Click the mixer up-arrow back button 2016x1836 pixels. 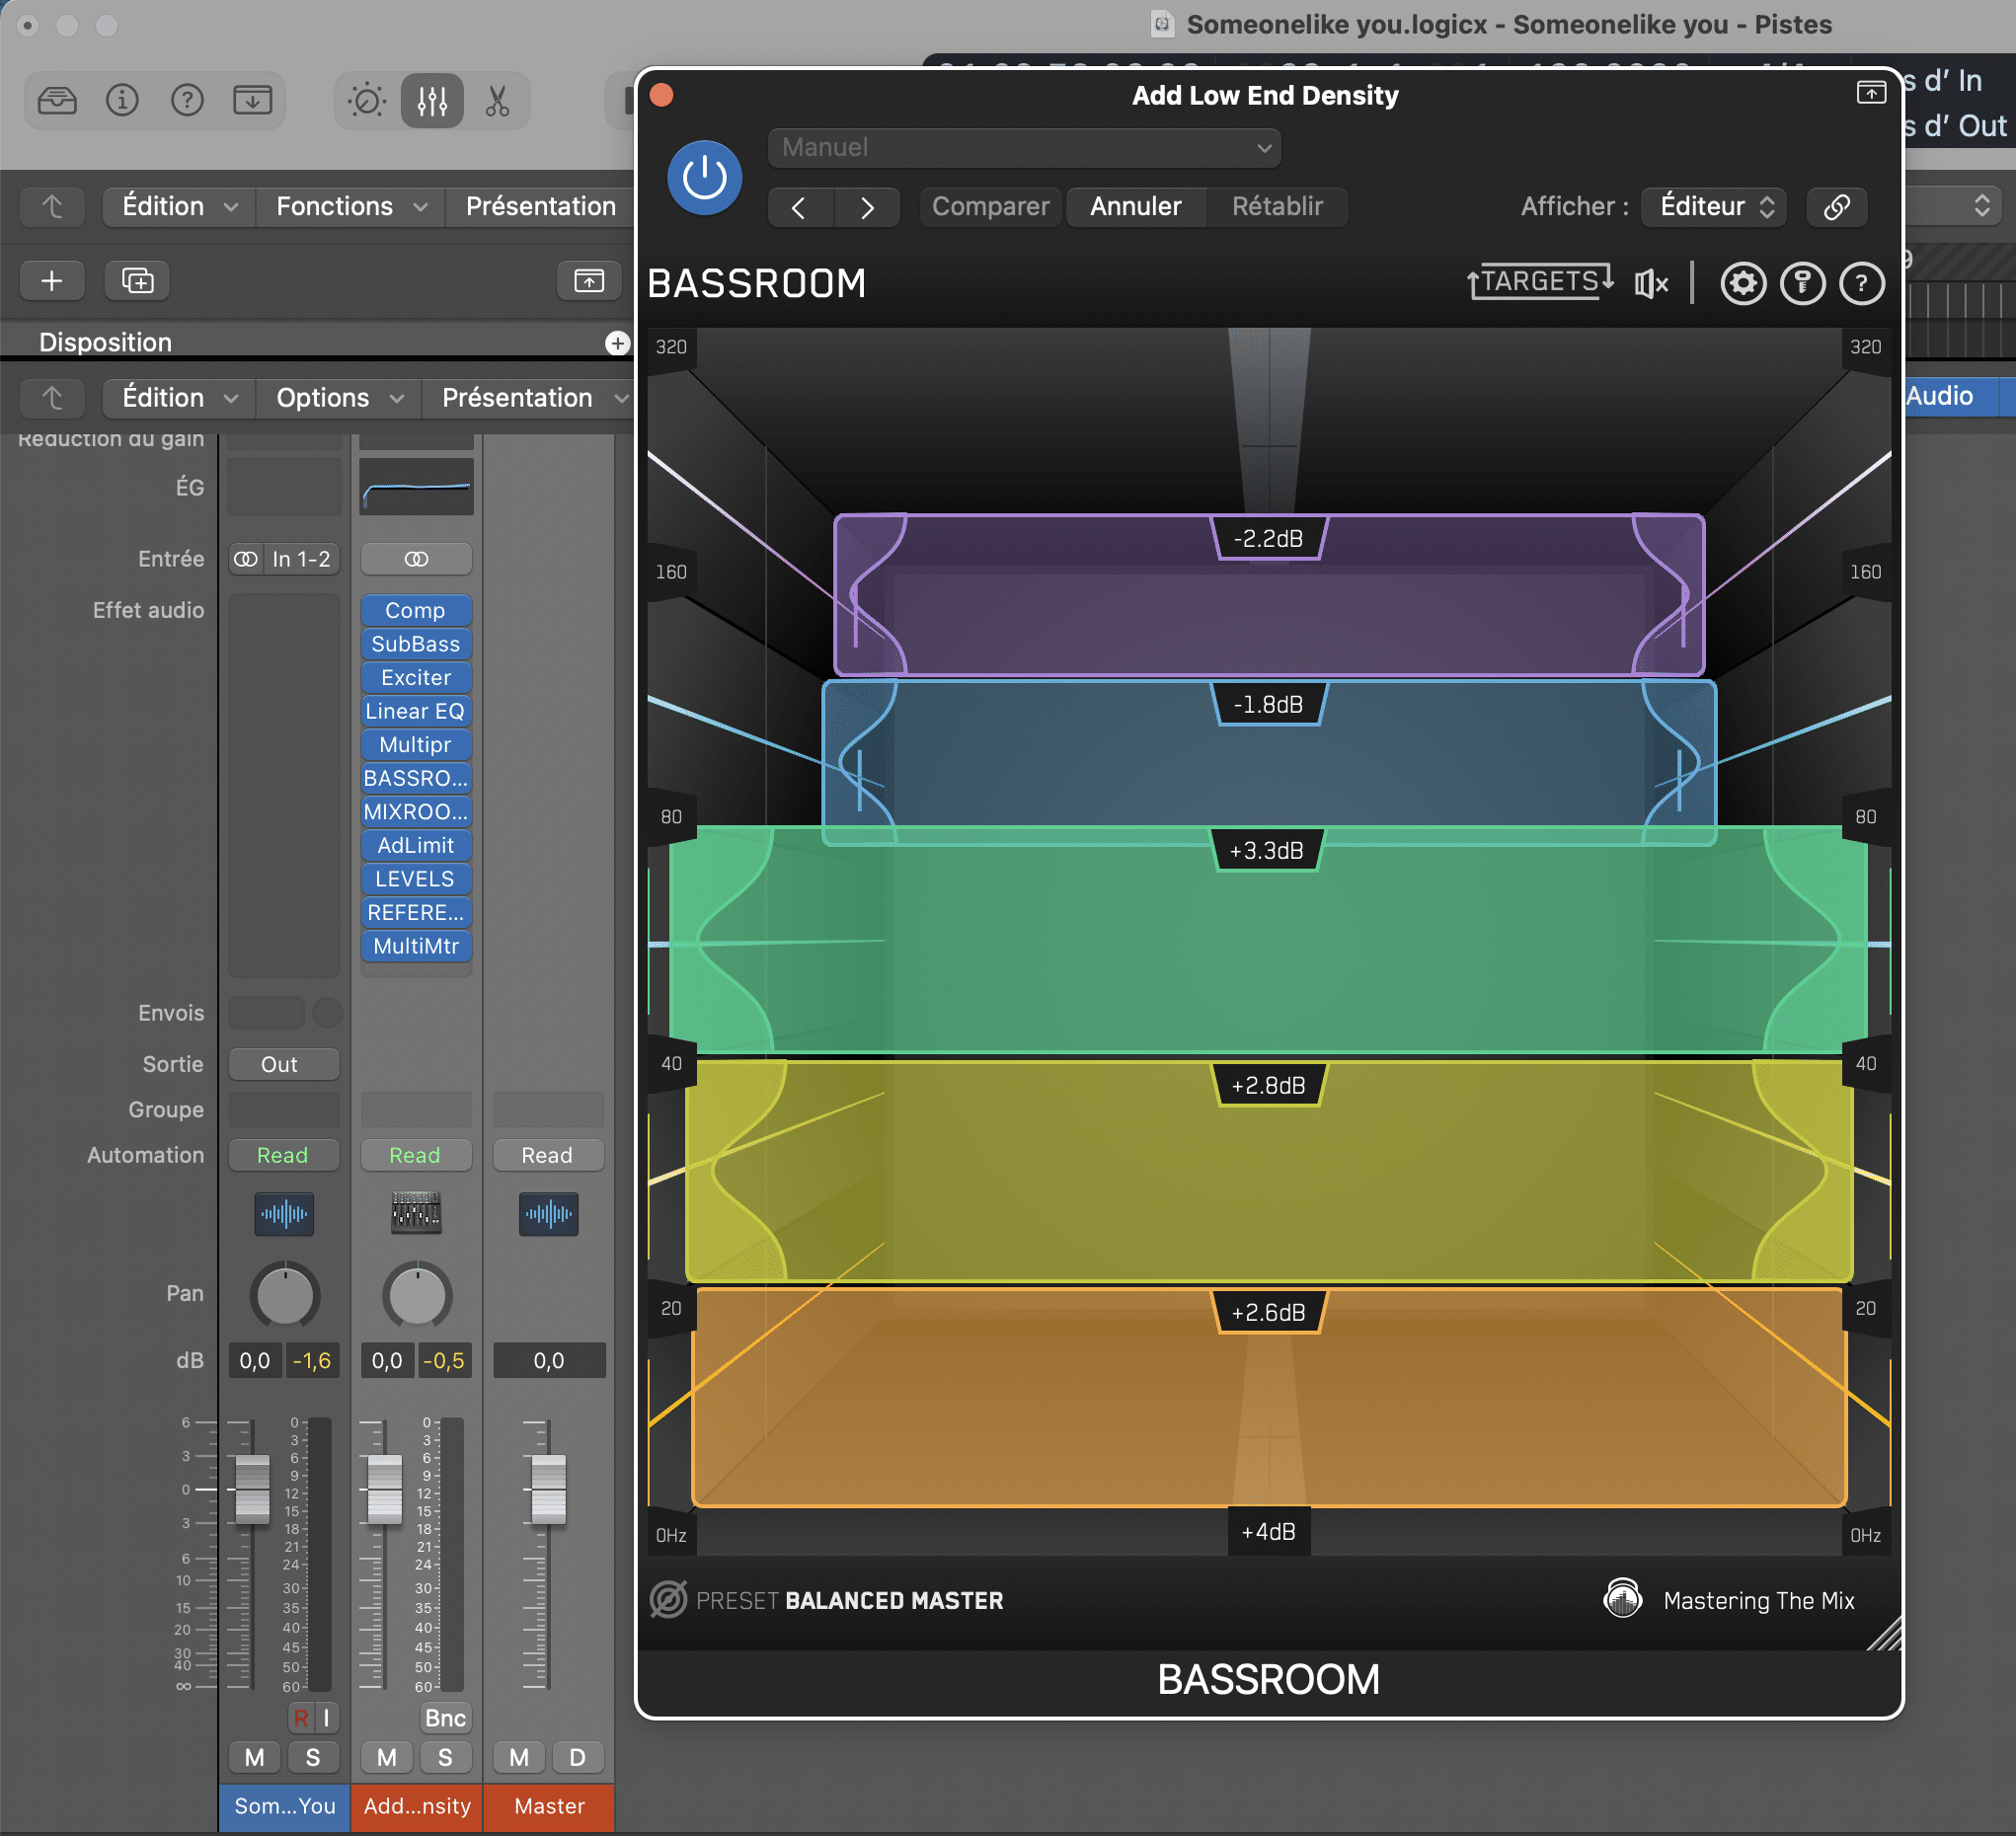pyautogui.click(x=52, y=398)
